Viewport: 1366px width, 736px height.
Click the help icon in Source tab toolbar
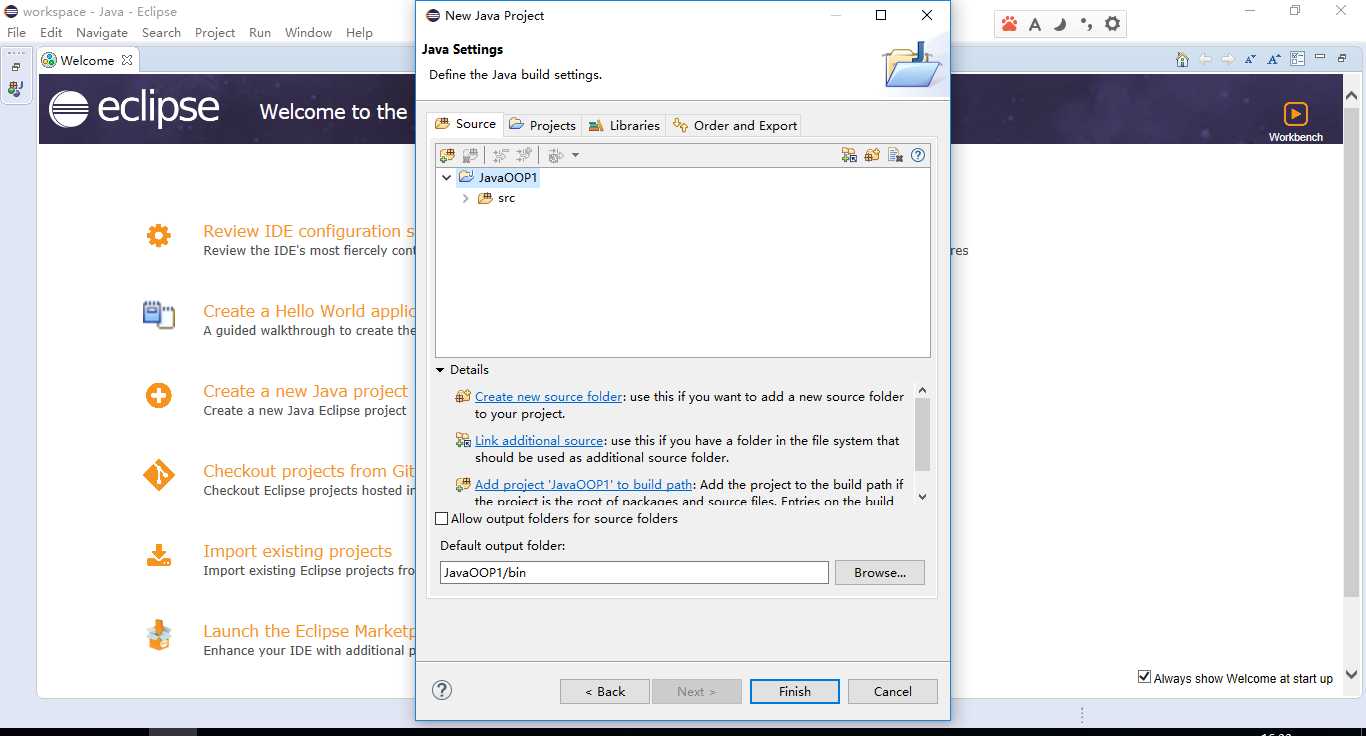coord(918,155)
